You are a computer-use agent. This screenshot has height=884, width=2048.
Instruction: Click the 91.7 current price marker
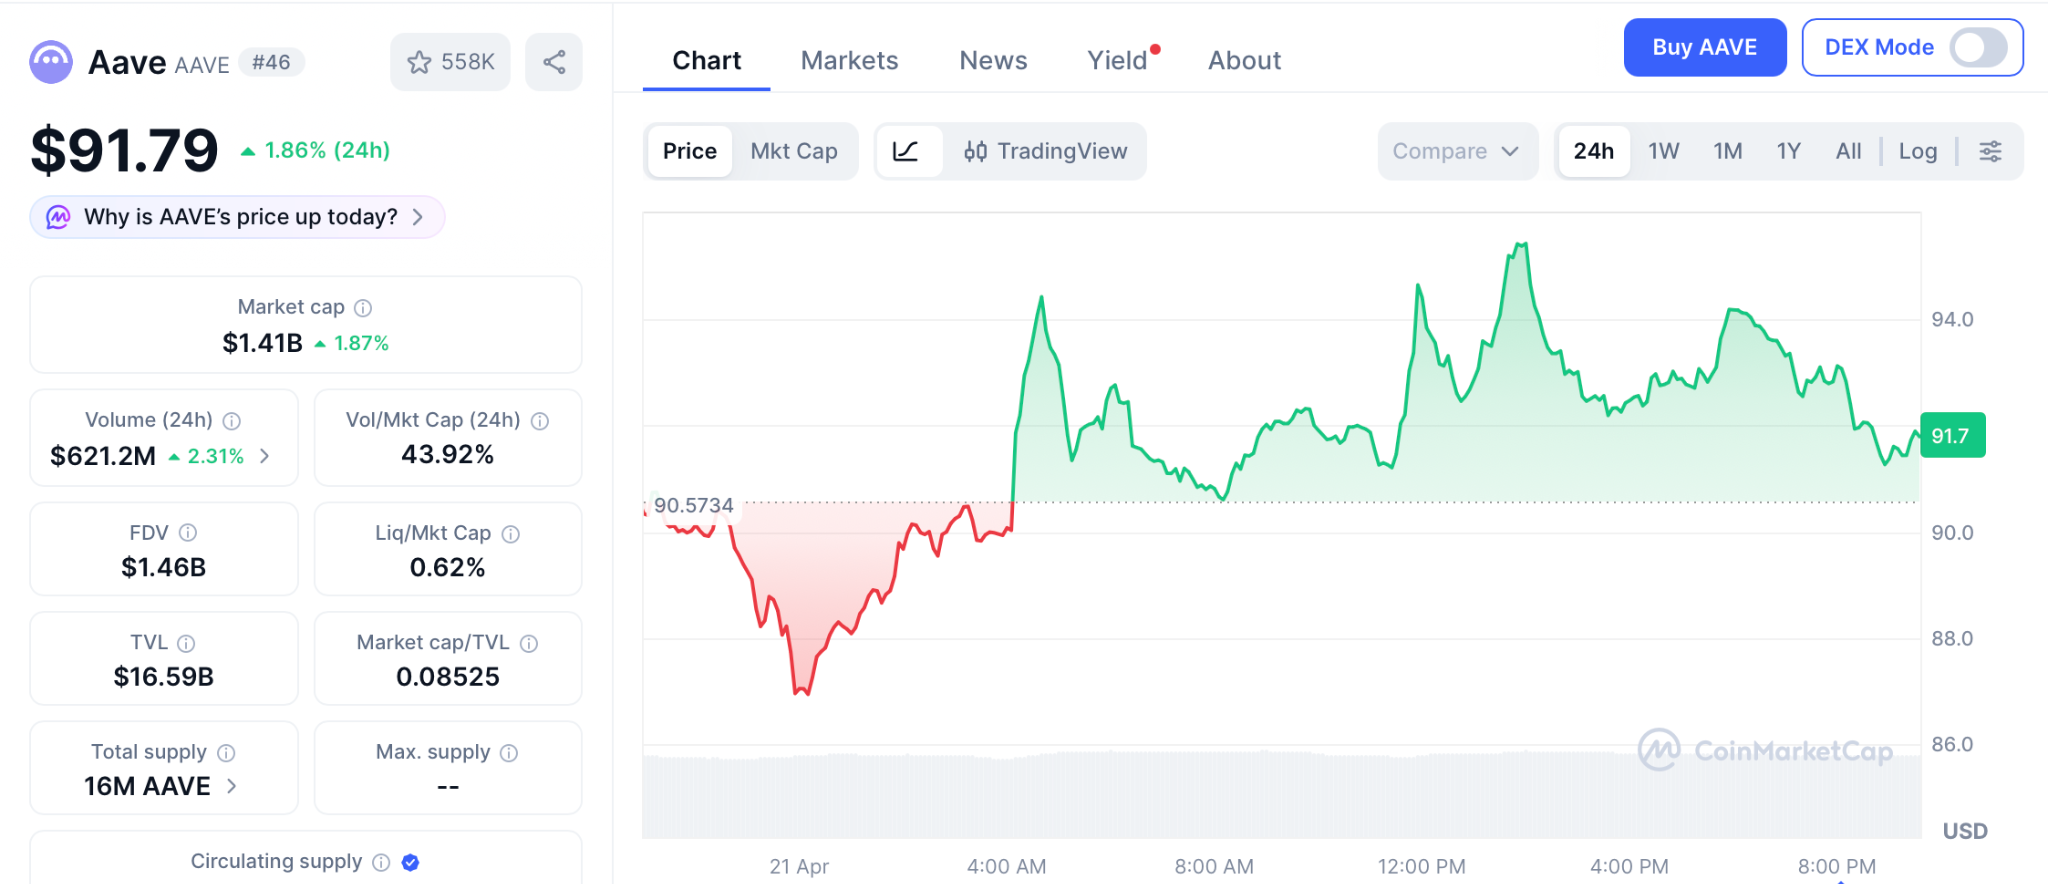tap(1952, 436)
